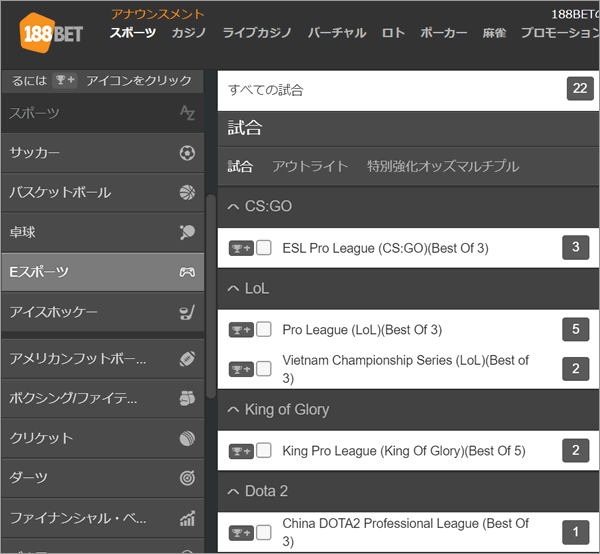Click the boxing gloves icon

point(187,398)
